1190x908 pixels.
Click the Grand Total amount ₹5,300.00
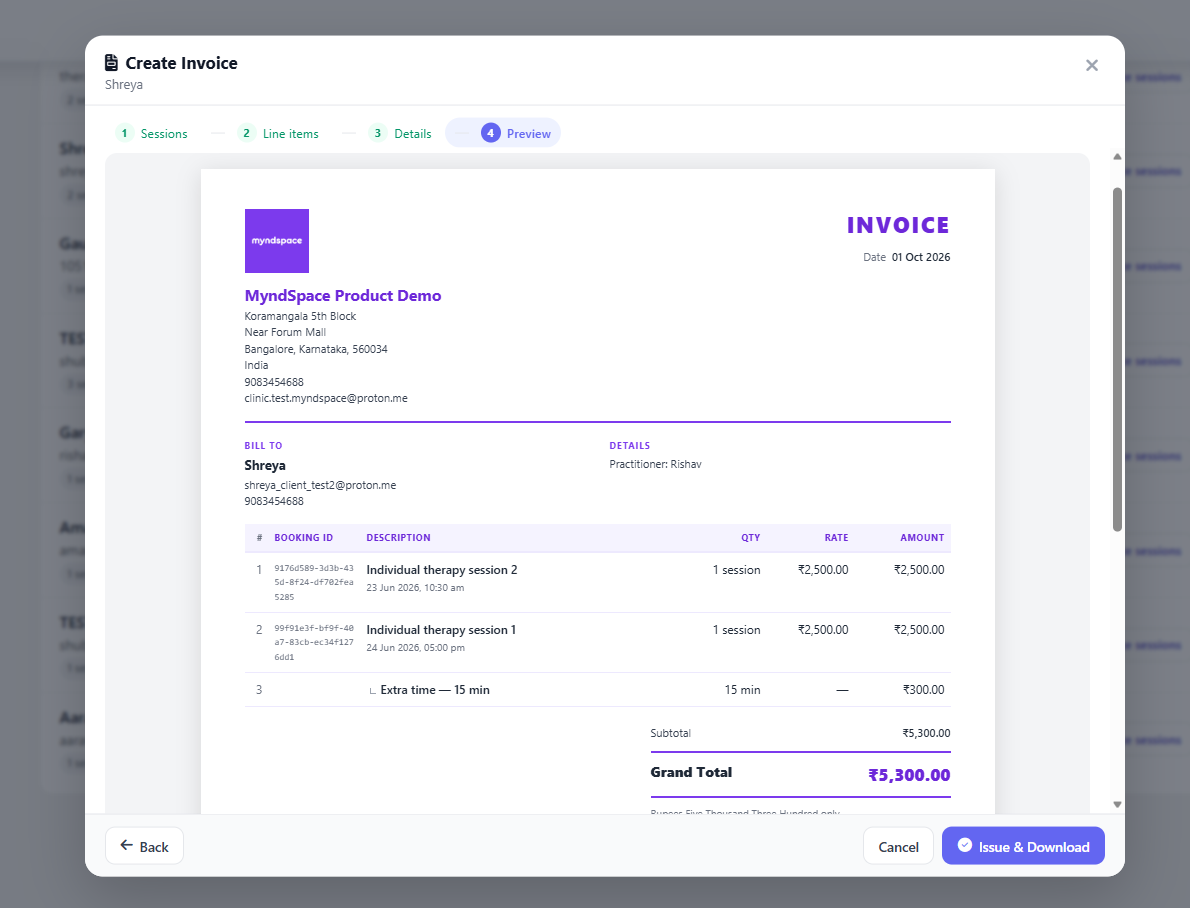click(909, 775)
